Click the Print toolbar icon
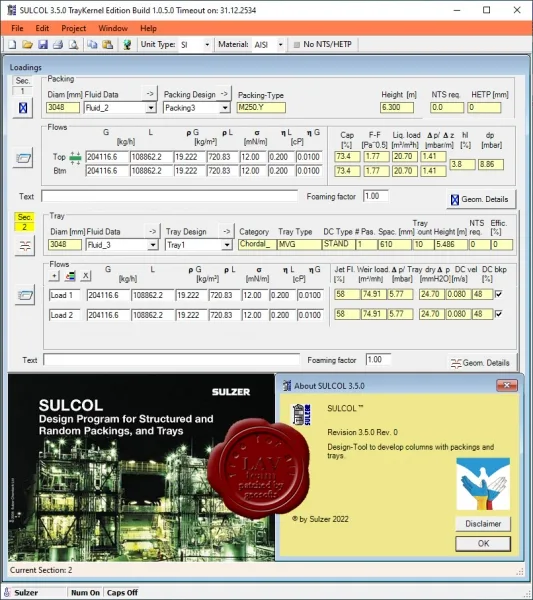Image resolution: width=533 pixels, height=600 pixels. tap(58, 44)
